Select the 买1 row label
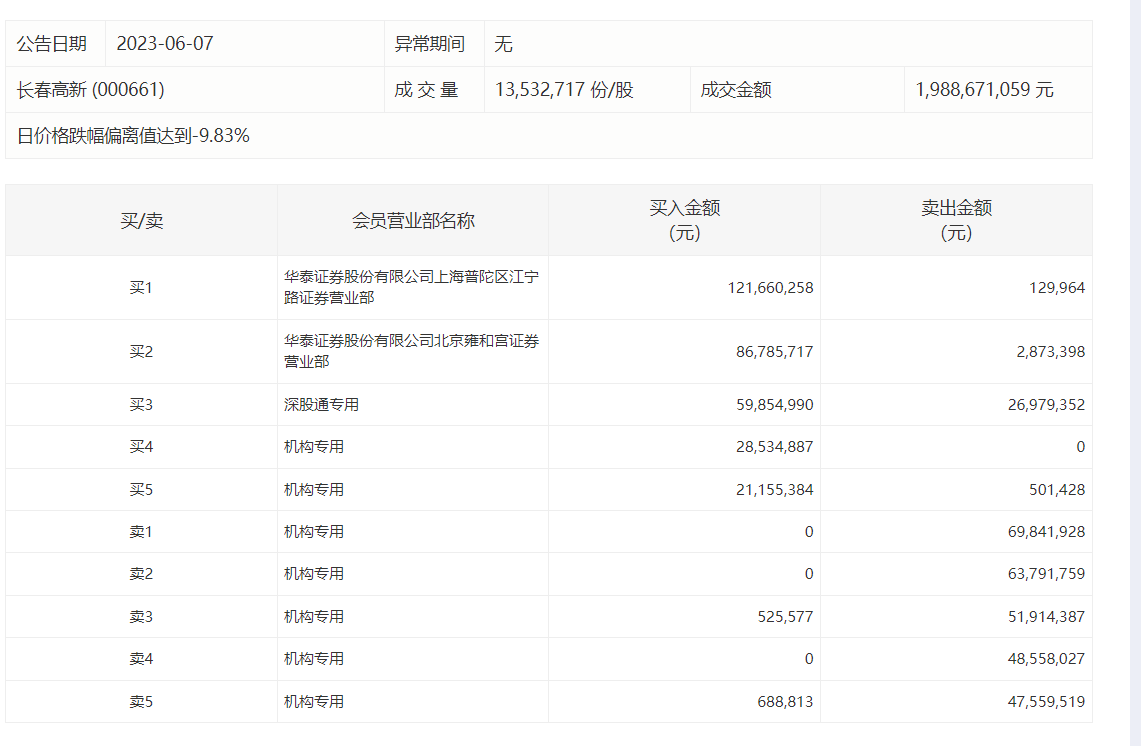 141,287
